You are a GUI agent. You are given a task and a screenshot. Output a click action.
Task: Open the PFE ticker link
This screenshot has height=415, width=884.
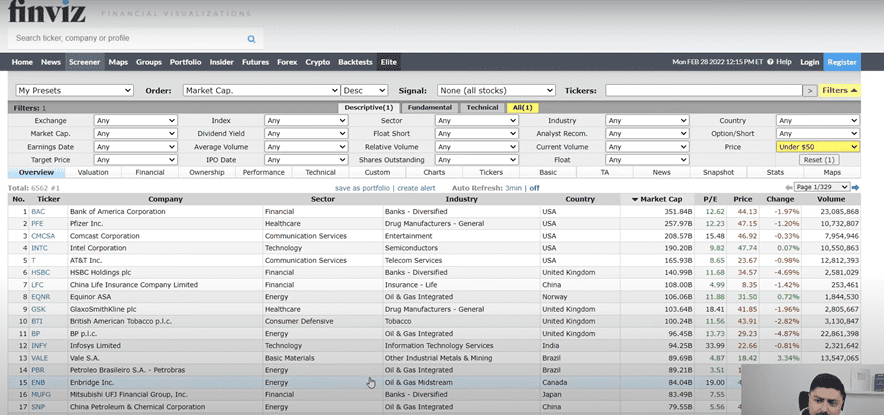click(38, 225)
